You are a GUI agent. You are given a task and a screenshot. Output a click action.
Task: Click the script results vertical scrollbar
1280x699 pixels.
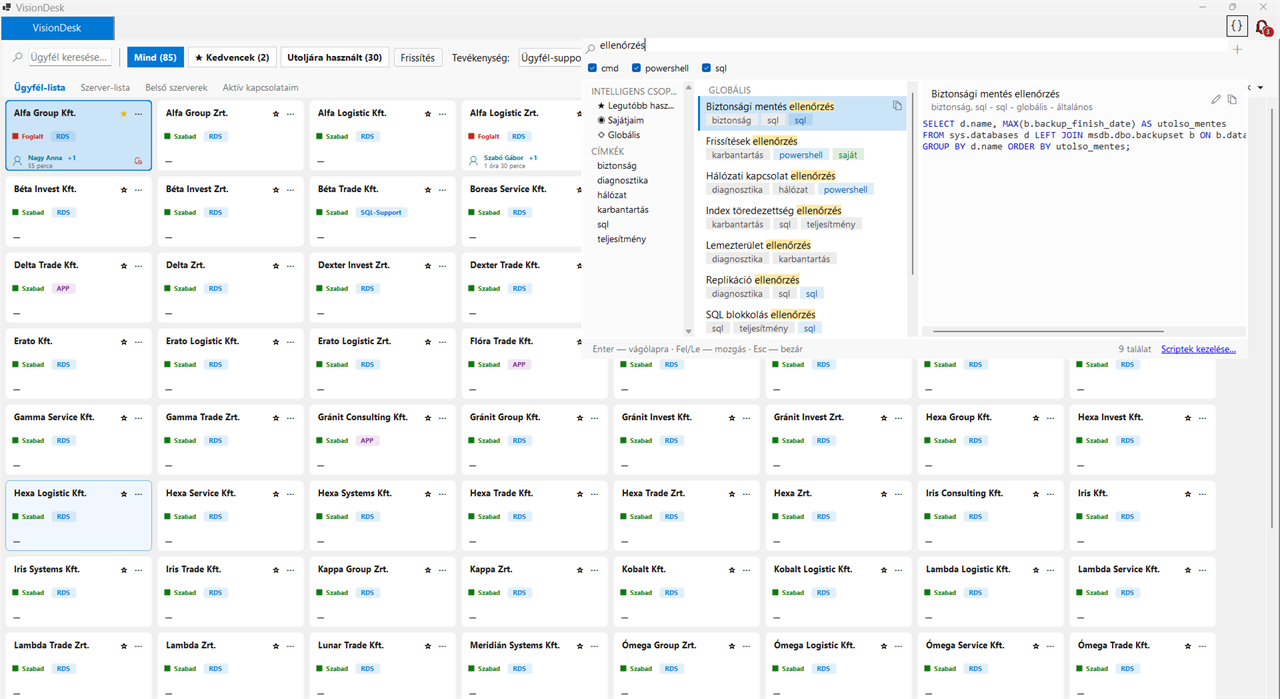click(911, 182)
